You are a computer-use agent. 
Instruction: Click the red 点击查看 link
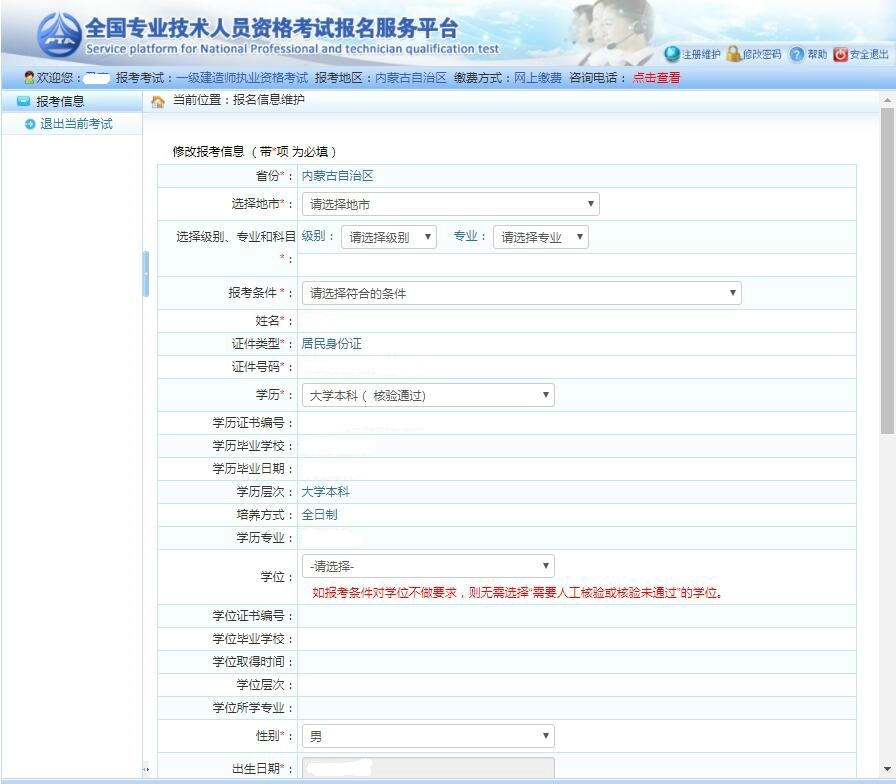tap(656, 78)
